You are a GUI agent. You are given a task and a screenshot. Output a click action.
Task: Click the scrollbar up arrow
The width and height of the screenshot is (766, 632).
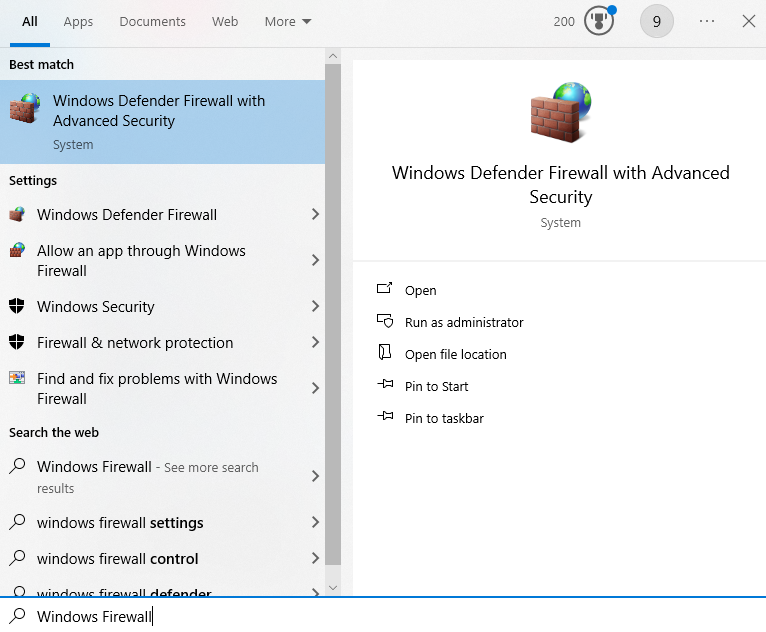coord(333,56)
